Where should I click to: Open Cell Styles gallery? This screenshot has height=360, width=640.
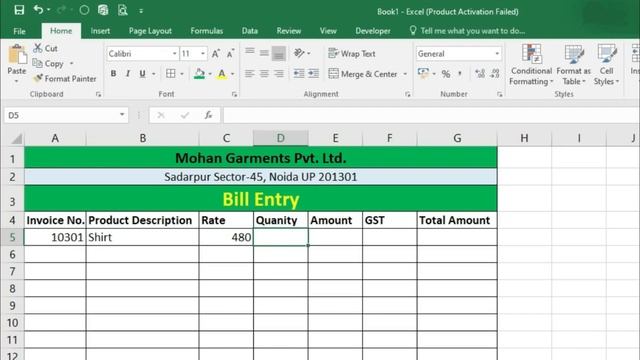tap(606, 64)
